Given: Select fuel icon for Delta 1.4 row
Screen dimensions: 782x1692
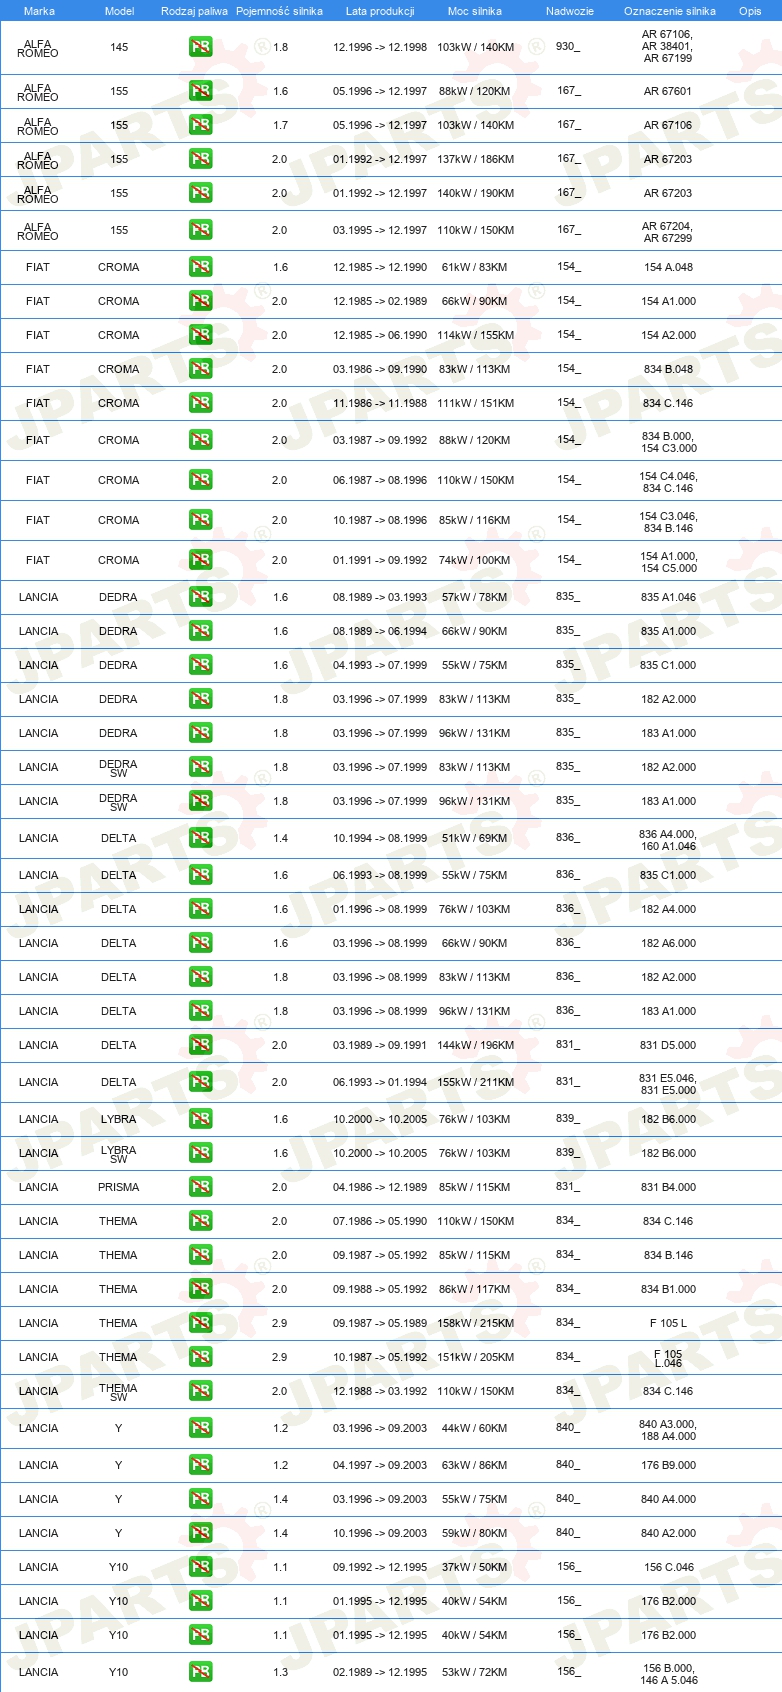Looking at the screenshot, I should [x=201, y=838].
